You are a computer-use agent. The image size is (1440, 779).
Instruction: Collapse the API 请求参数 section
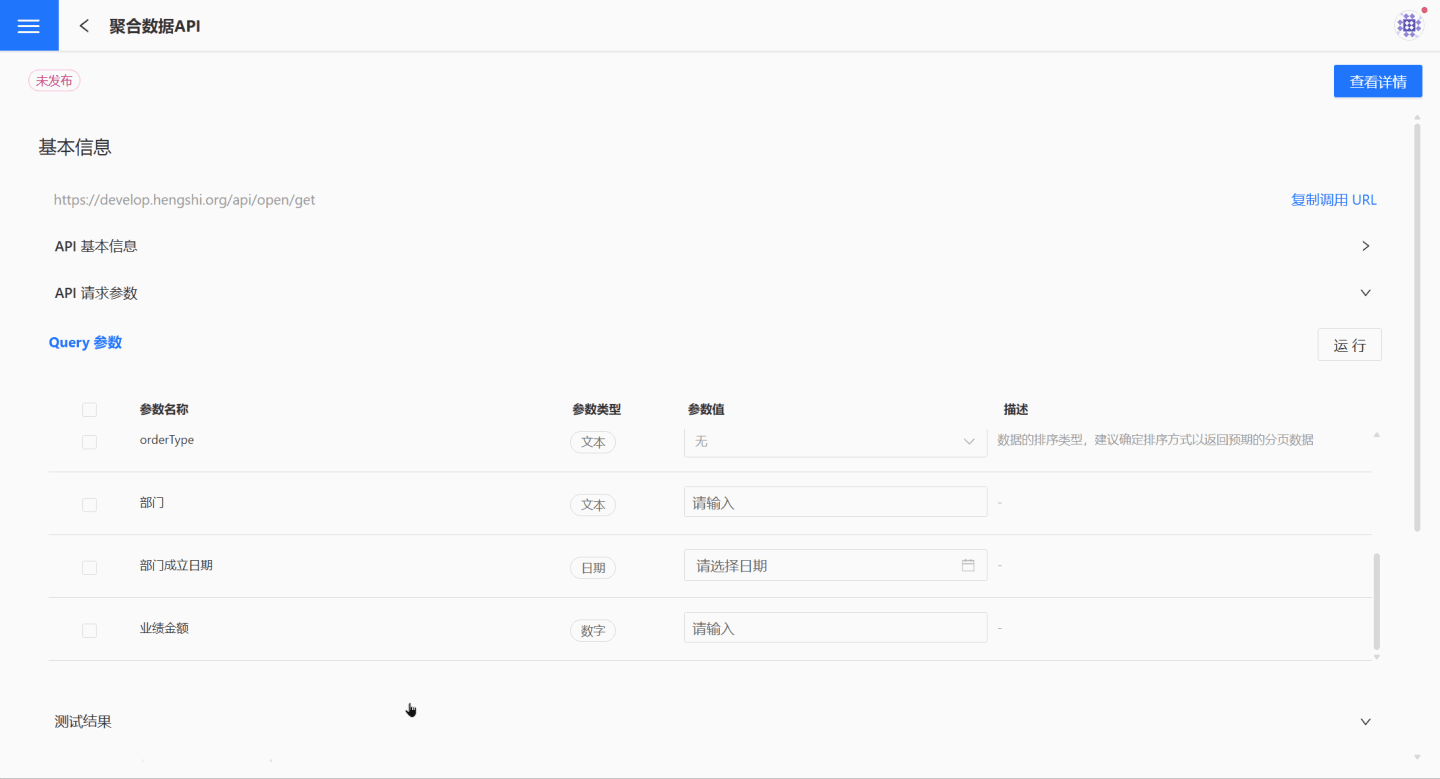point(1365,293)
